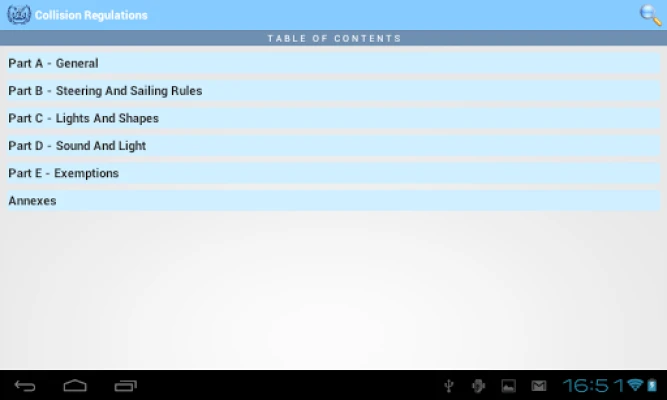Open the Gmail notification icon
Screen dimensions: 667x400
point(538,385)
